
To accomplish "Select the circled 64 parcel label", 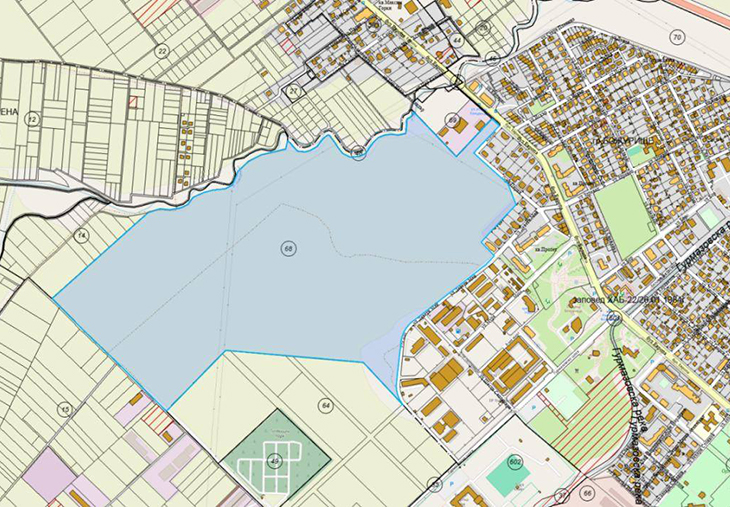I will click(326, 405).
